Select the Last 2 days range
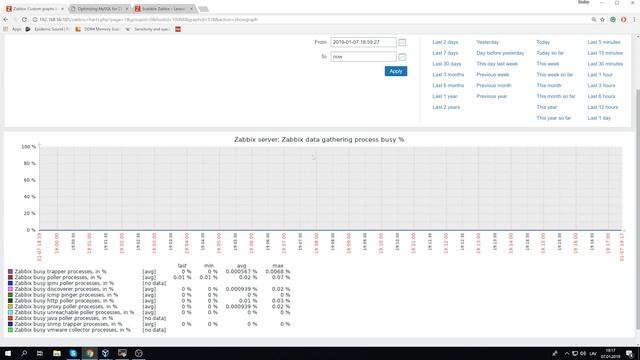Image resolution: width=640 pixels, height=360 pixels. point(445,42)
